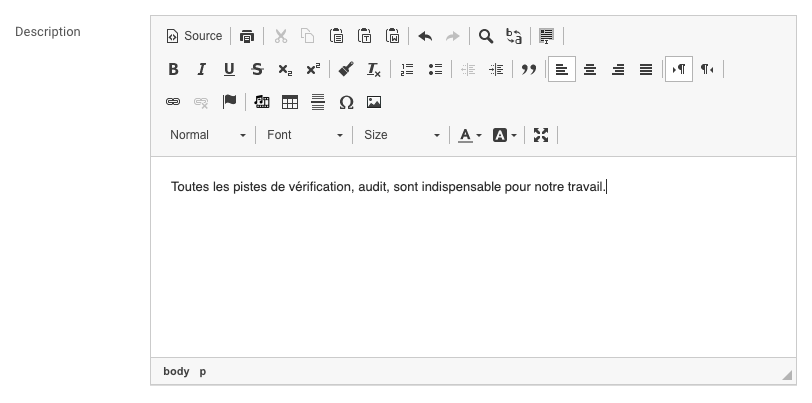
Task: Select the p element path
Action: [203, 371]
